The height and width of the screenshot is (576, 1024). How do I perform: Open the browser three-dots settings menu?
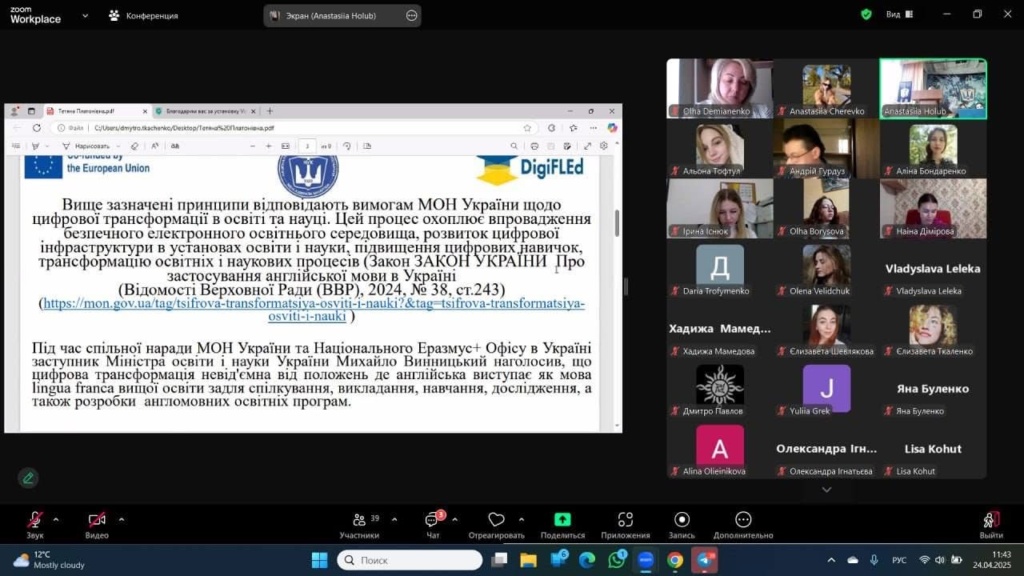(x=593, y=128)
